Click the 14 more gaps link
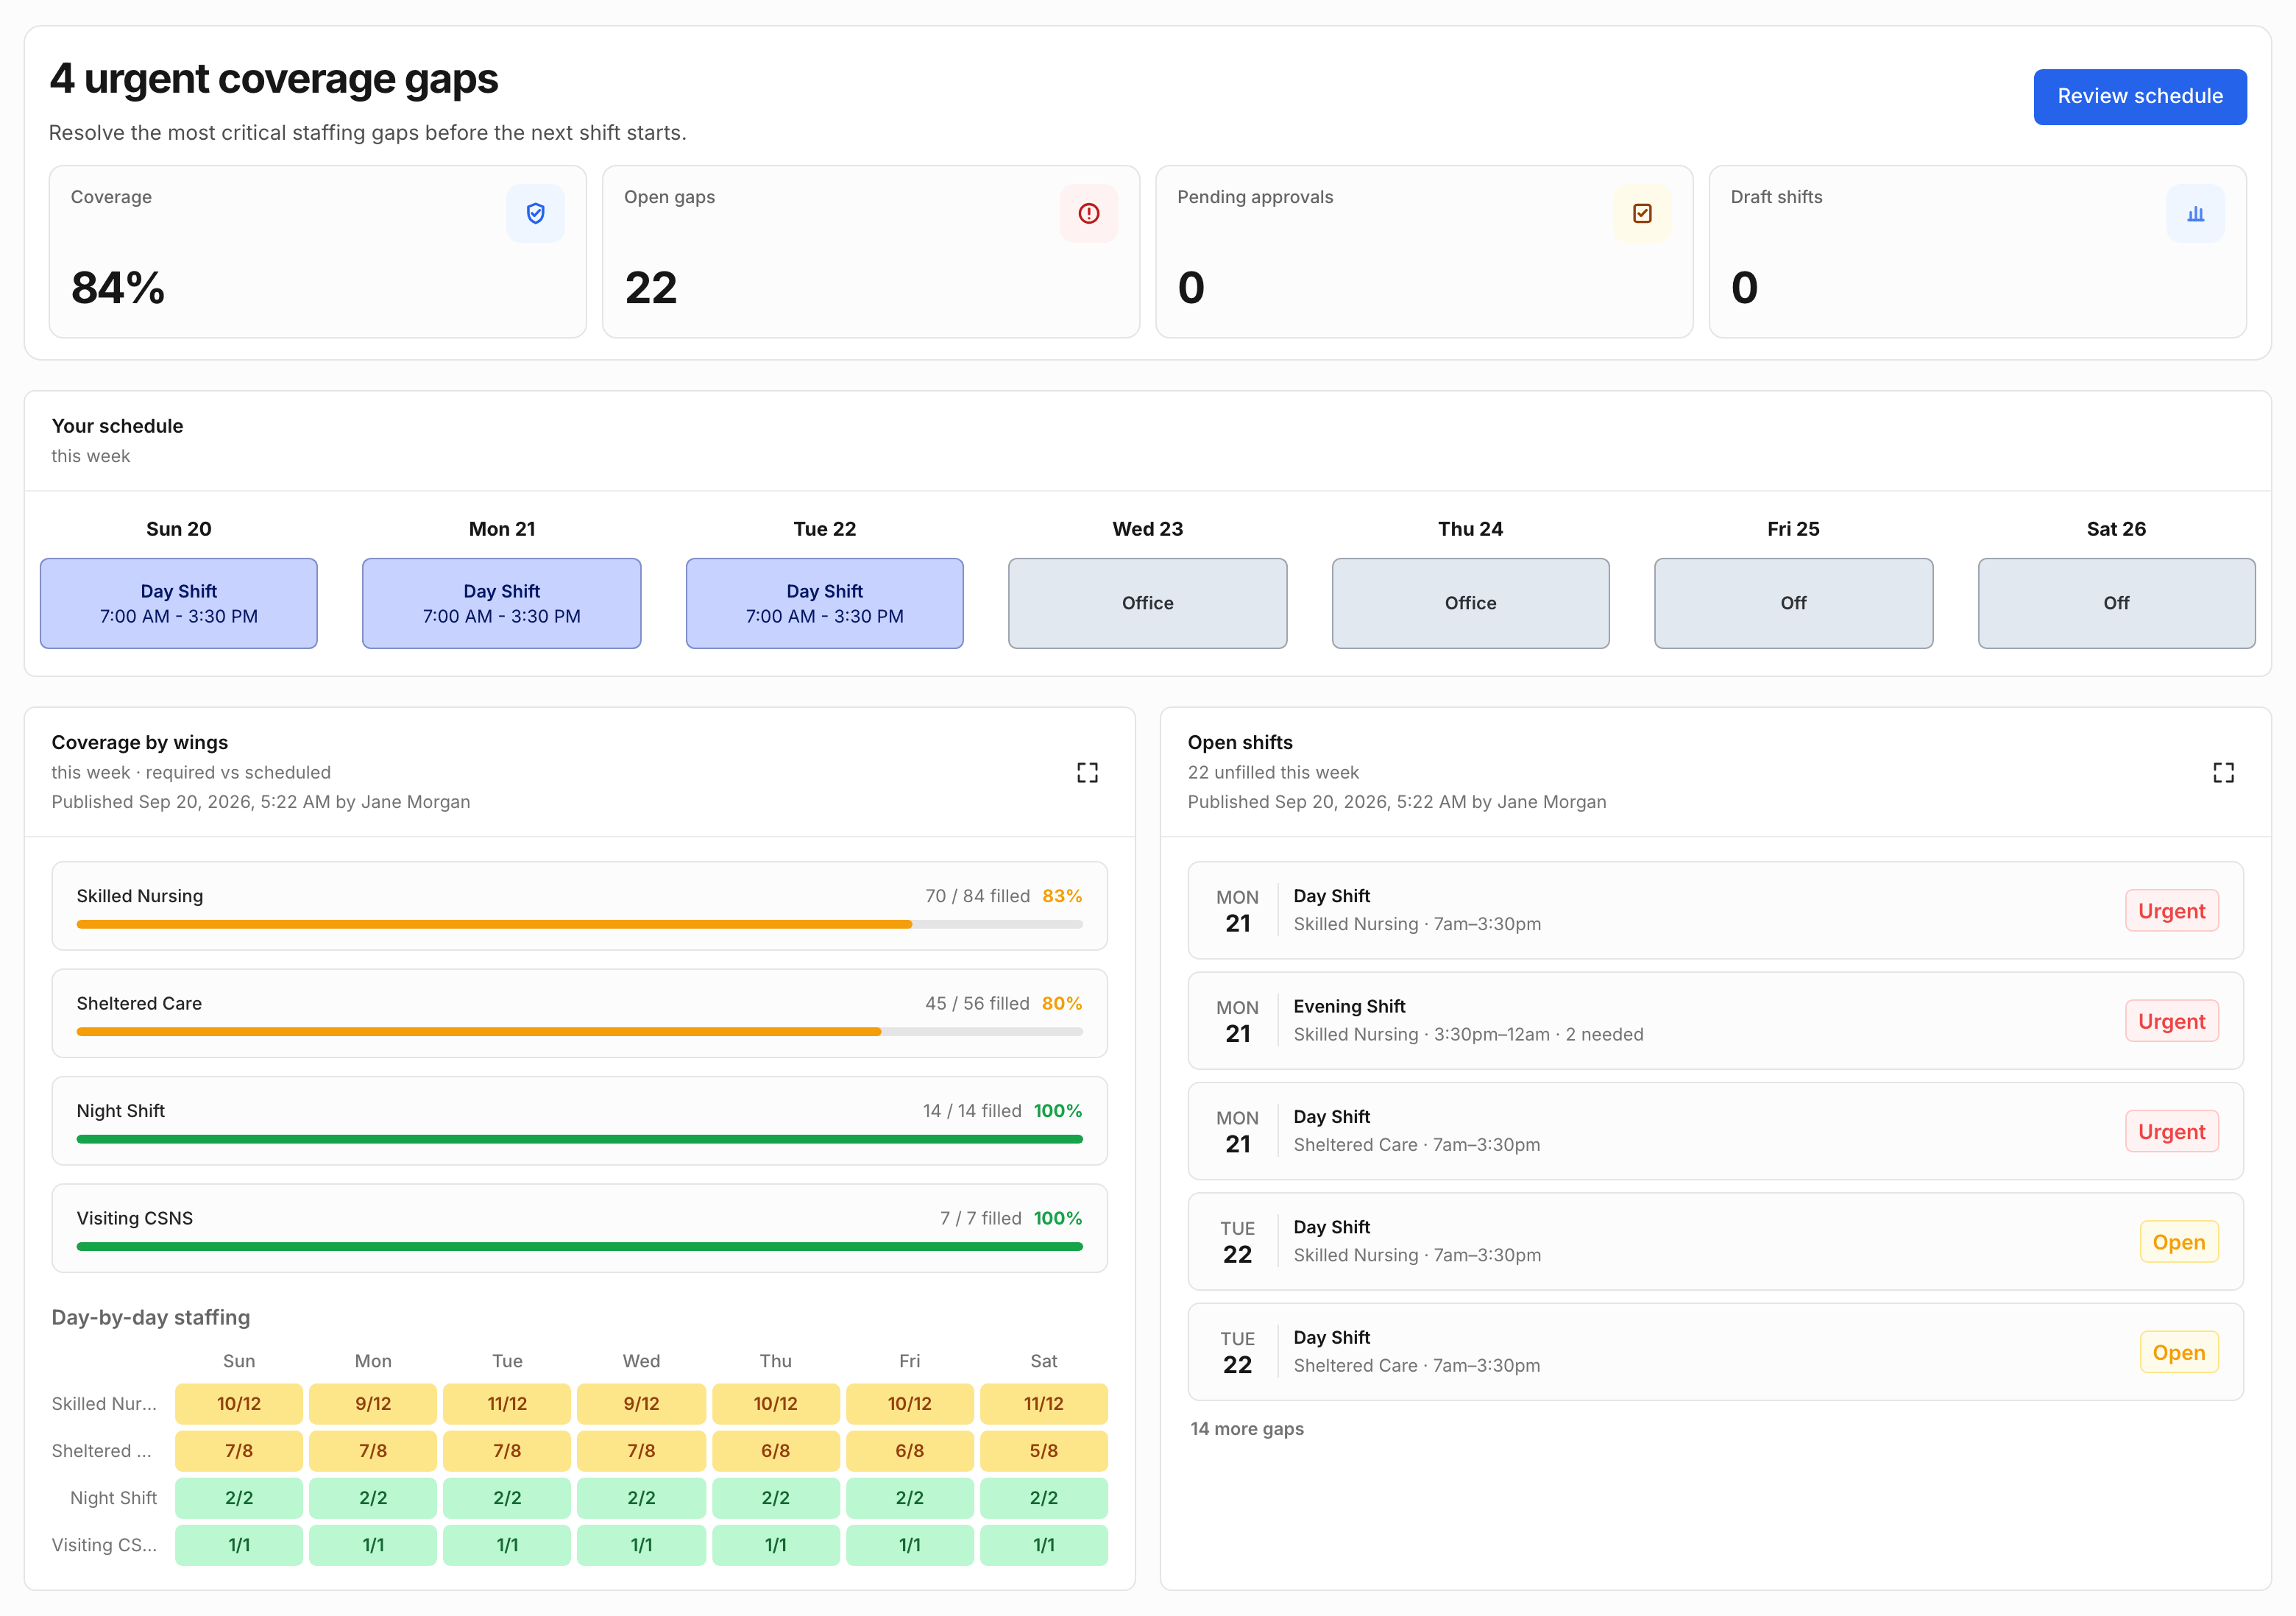 [x=1247, y=1429]
